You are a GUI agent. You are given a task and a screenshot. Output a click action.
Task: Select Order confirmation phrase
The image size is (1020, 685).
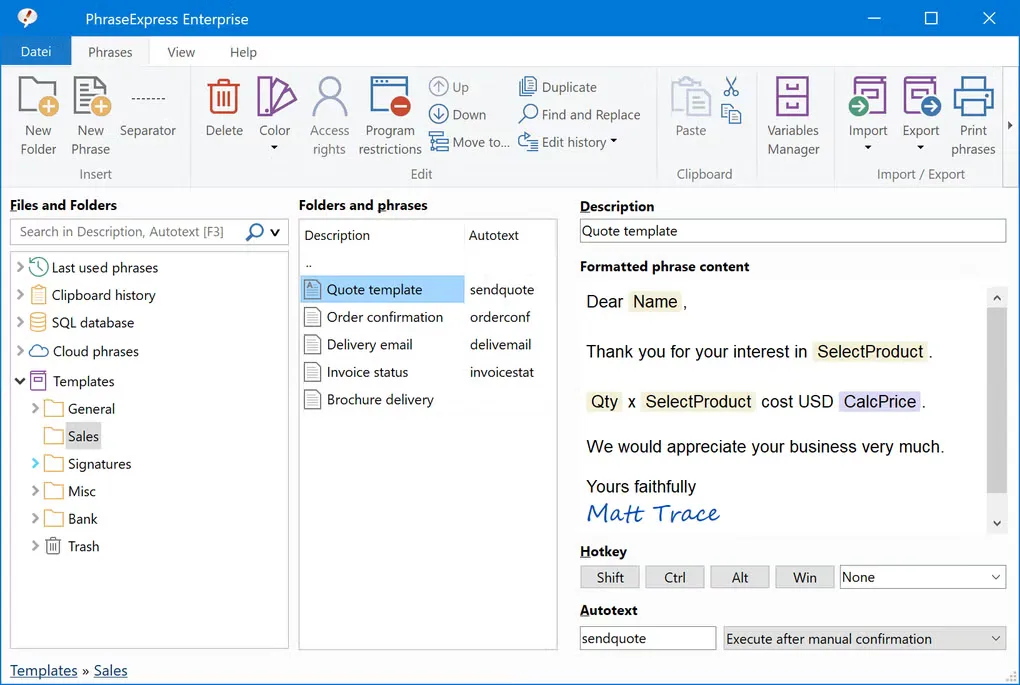(x=384, y=317)
